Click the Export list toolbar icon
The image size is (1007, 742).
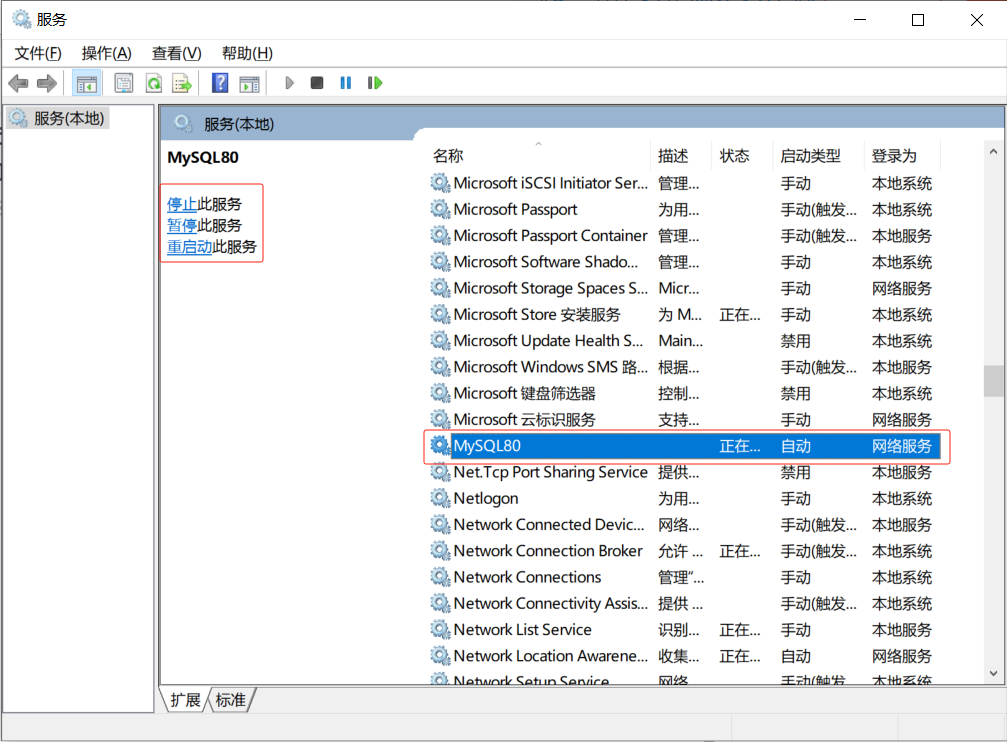[x=182, y=83]
